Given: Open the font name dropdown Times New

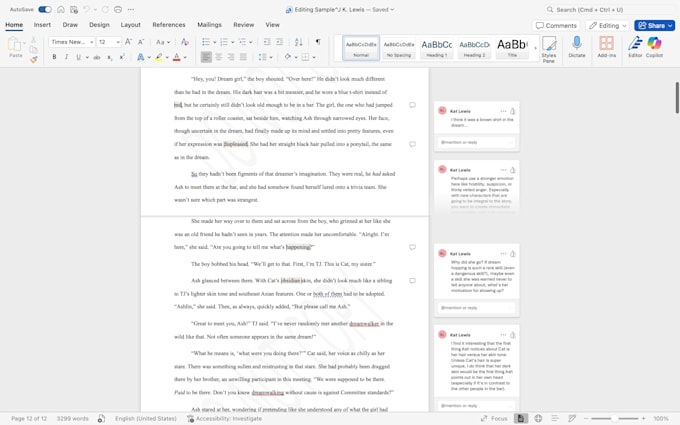Looking at the screenshot, I should (x=72, y=42).
